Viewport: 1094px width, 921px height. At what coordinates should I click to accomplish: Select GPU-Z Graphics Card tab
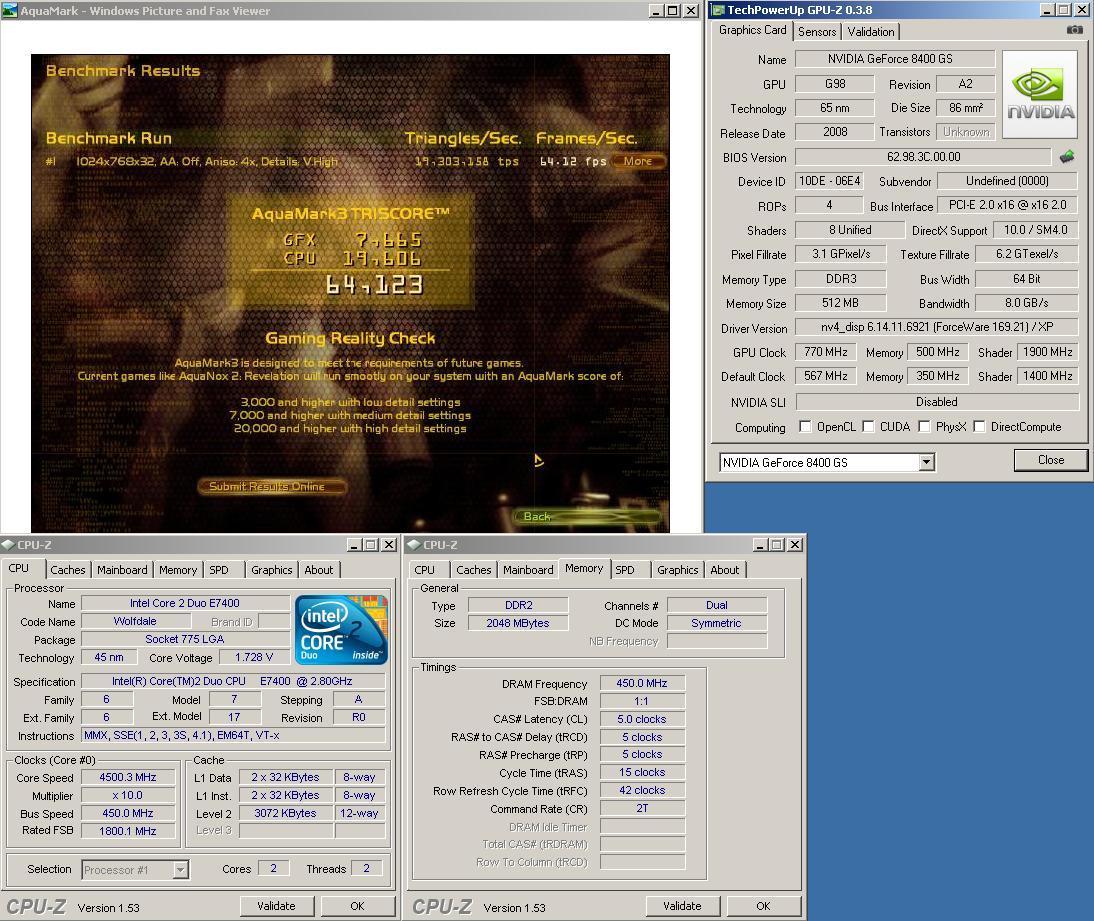[x=752, y=30]
